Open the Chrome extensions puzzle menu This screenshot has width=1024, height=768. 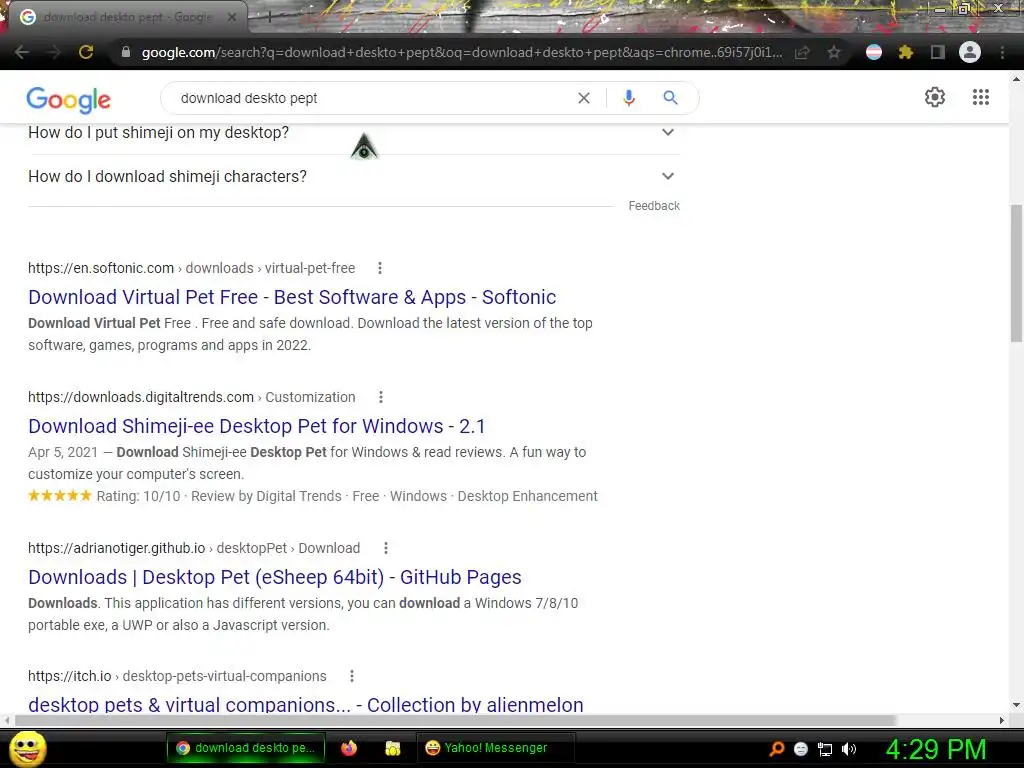coord(906,52)
